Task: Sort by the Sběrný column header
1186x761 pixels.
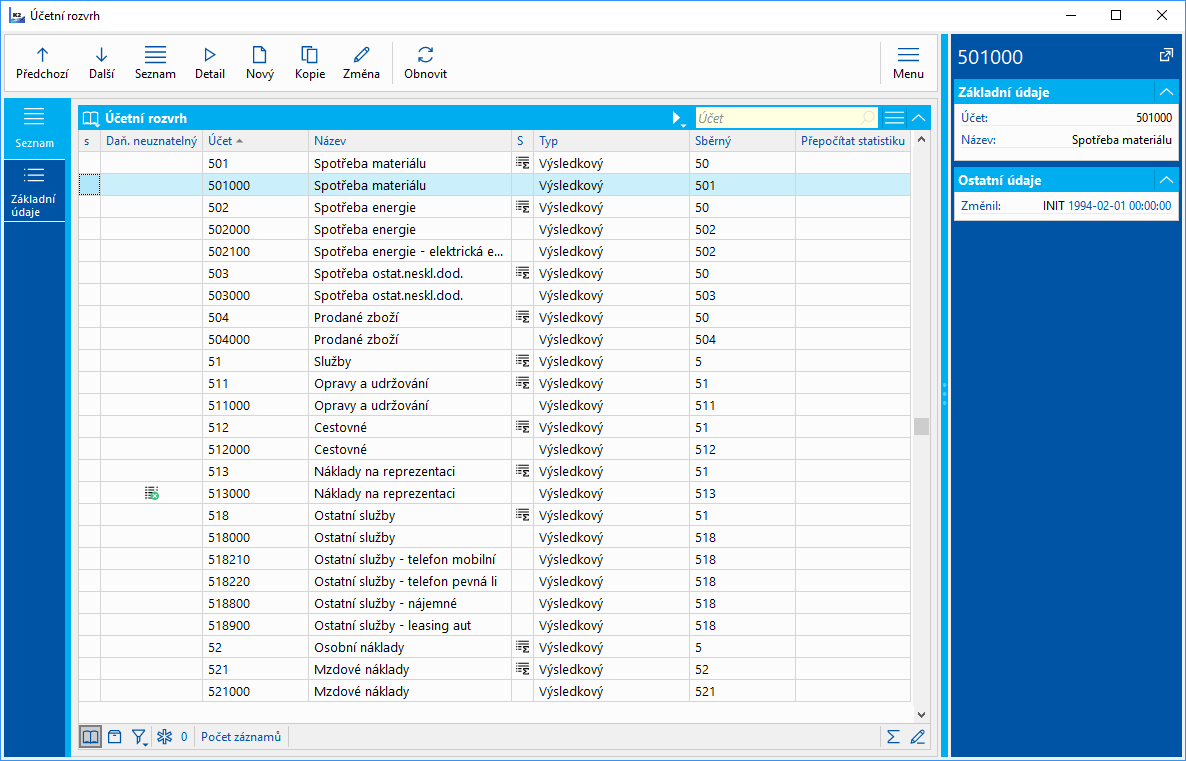Action: 741,141
